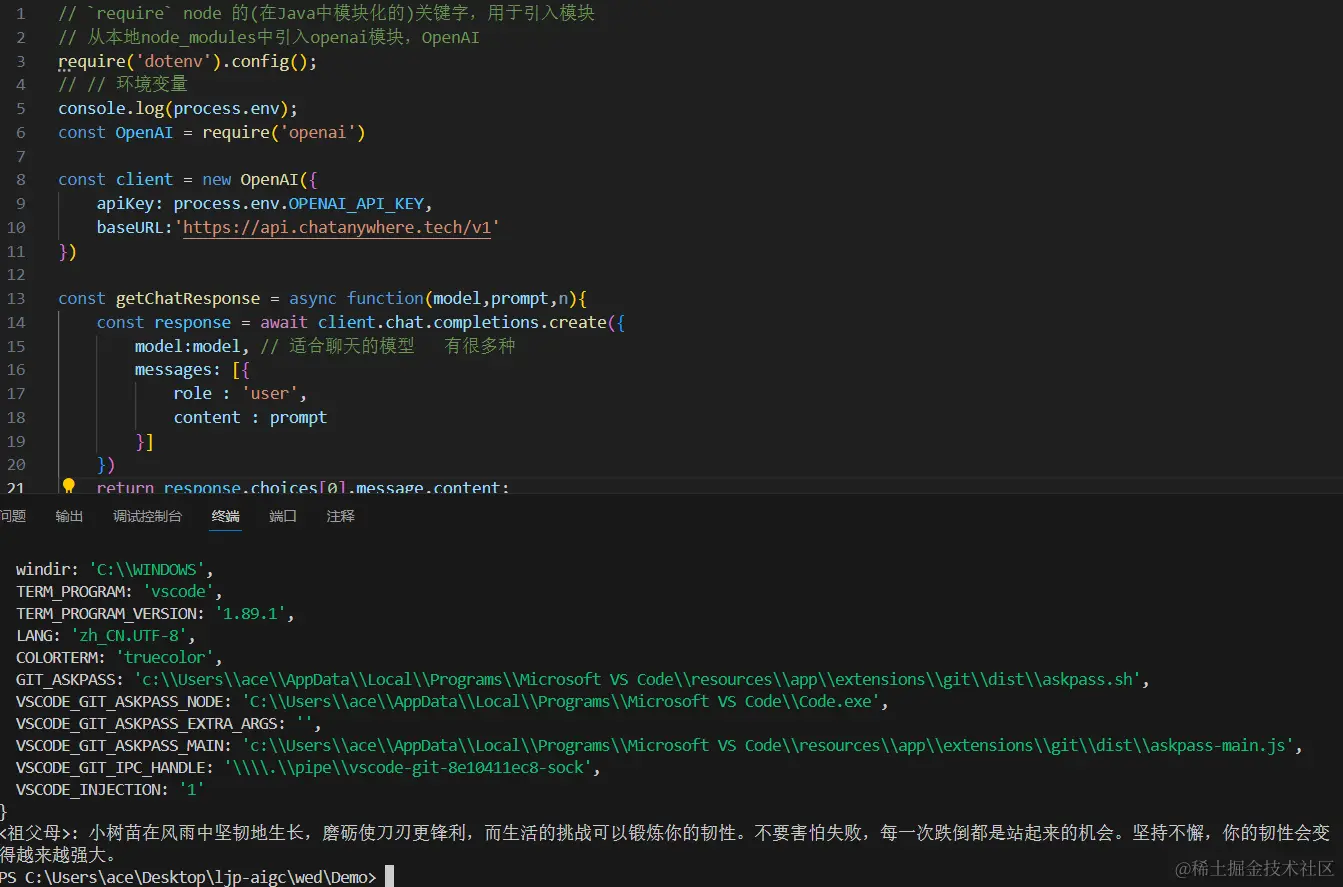Click the require('dotenv').config(); statement
The height and width of the screenshot is (887, 1343).
[x=188, y=61]
